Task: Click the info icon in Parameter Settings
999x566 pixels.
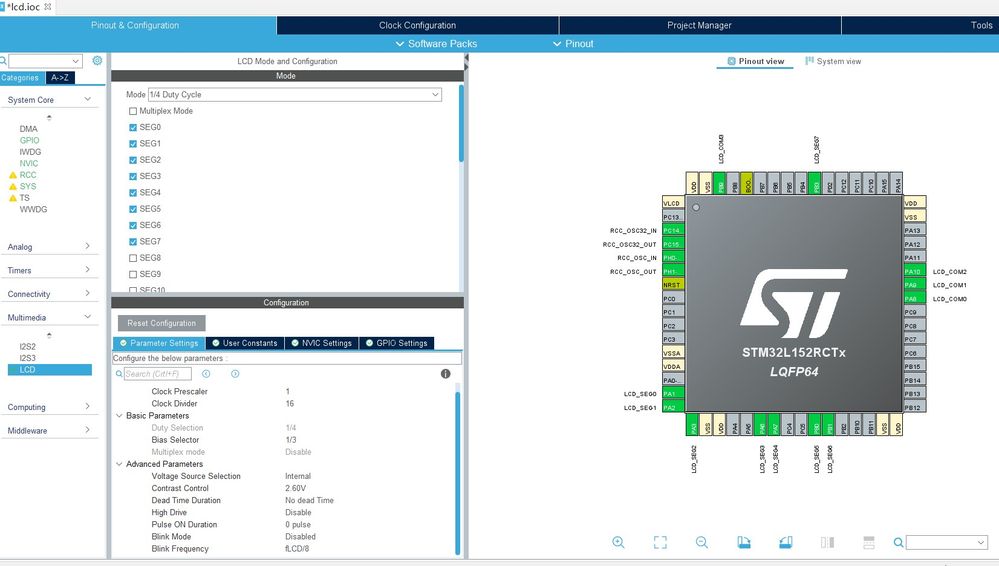Action: tap(445, 374)
